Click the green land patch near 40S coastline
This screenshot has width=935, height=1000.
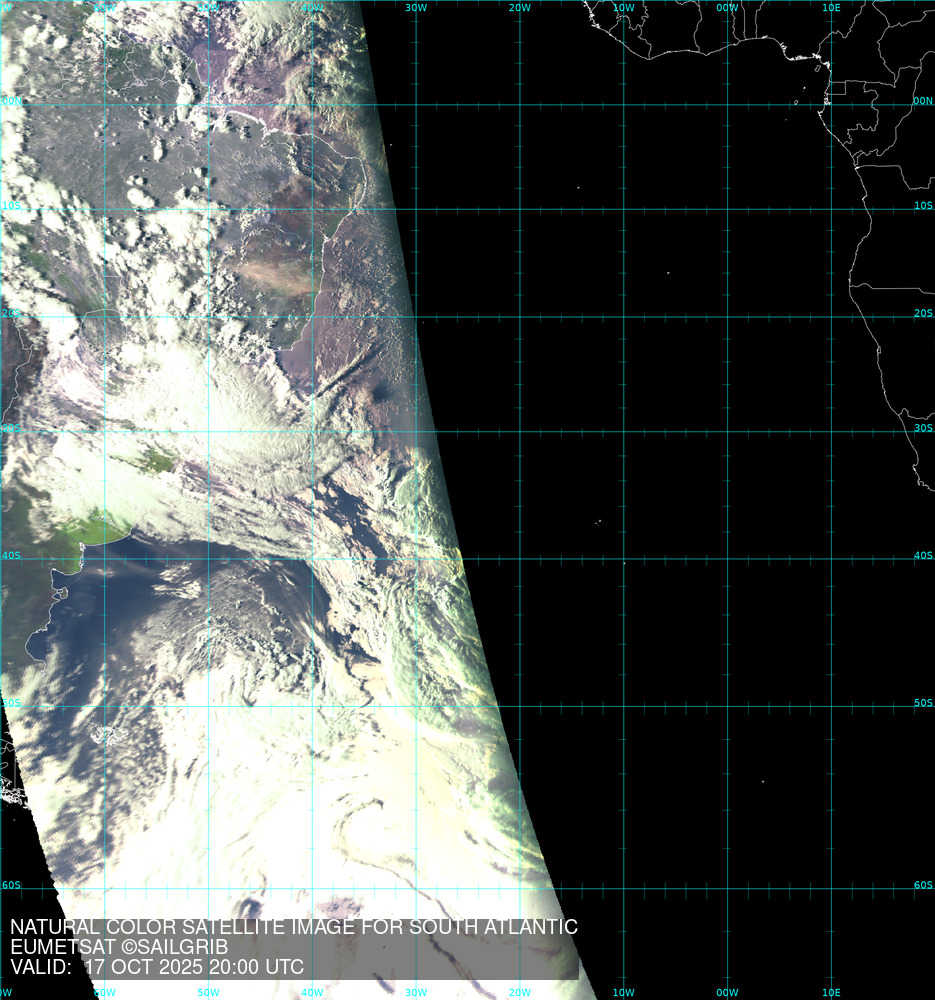coord(100,527)
